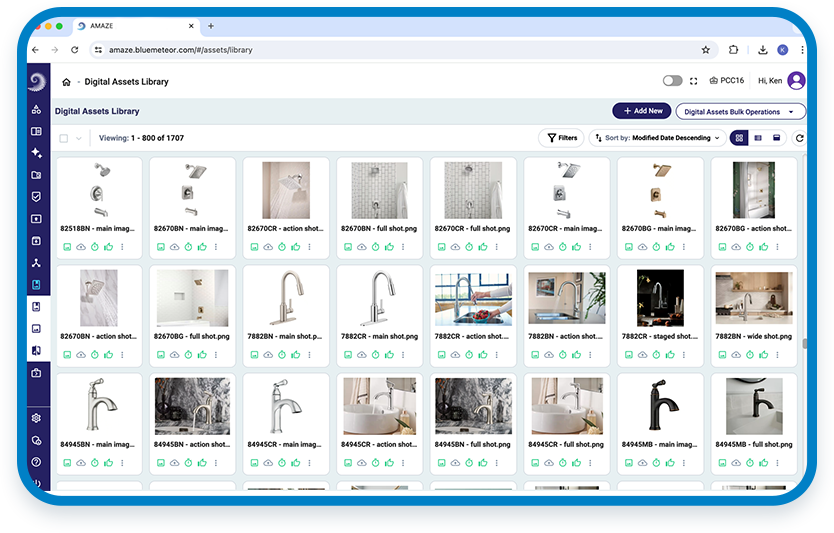Click the browser back arrow

point(36,50)
